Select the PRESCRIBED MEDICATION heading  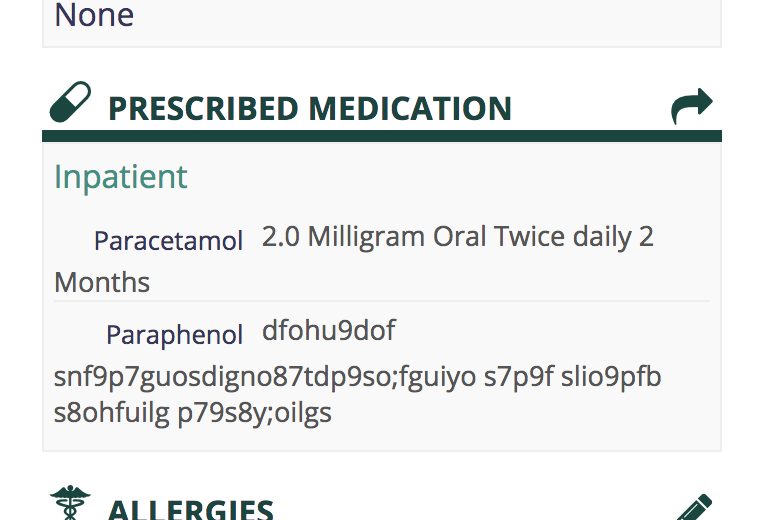[x=309, y=108]
